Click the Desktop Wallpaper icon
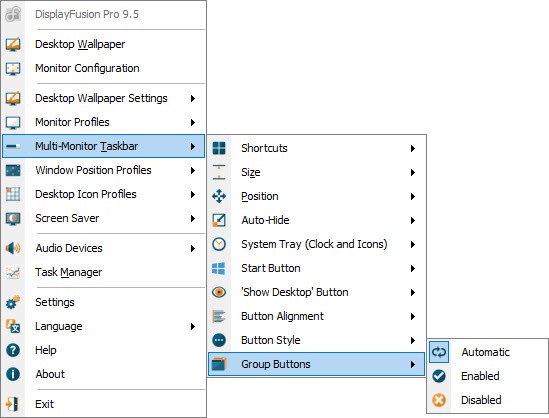The width and height of the screenshot is (549, 418). point(13,44)
